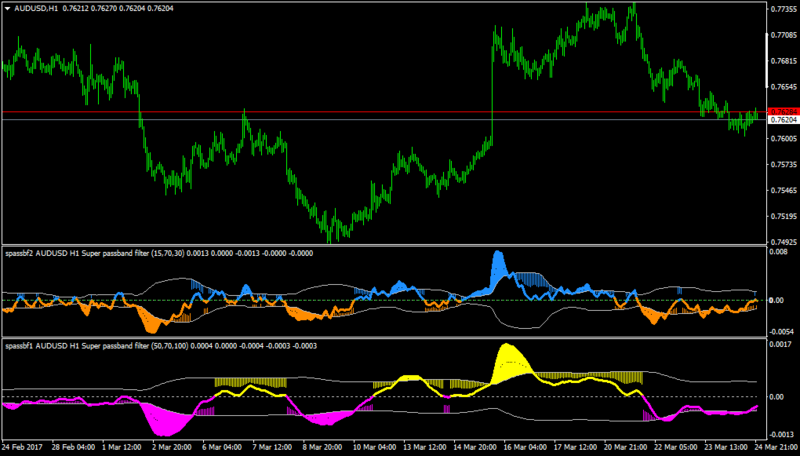
Task: Click the 0.77355 level on price scale
Action: click(x=785, y=9)
